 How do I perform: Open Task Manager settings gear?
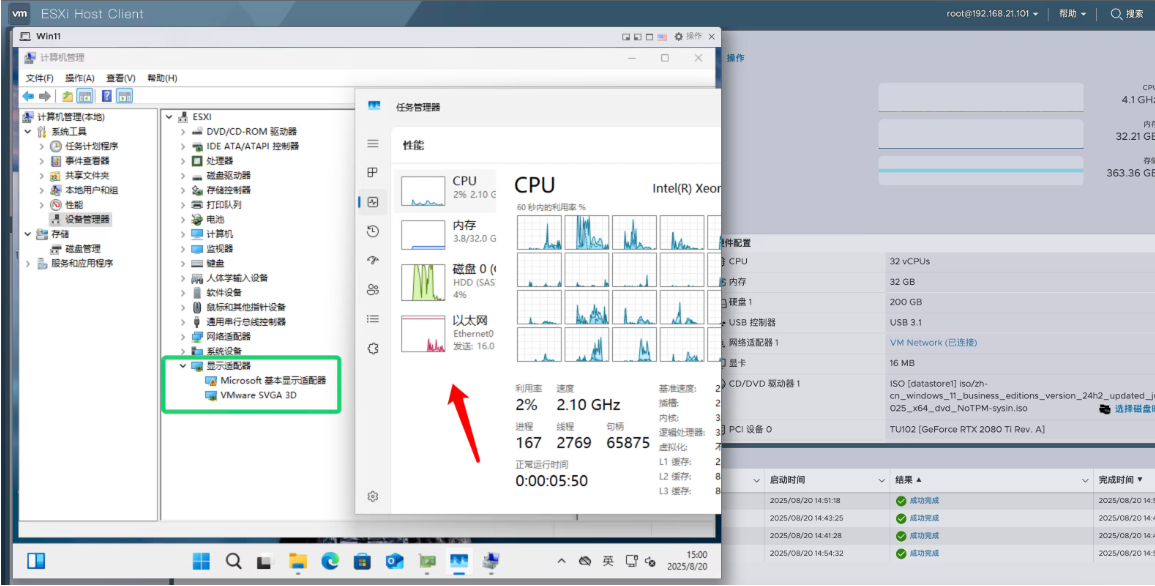[373, 496]
